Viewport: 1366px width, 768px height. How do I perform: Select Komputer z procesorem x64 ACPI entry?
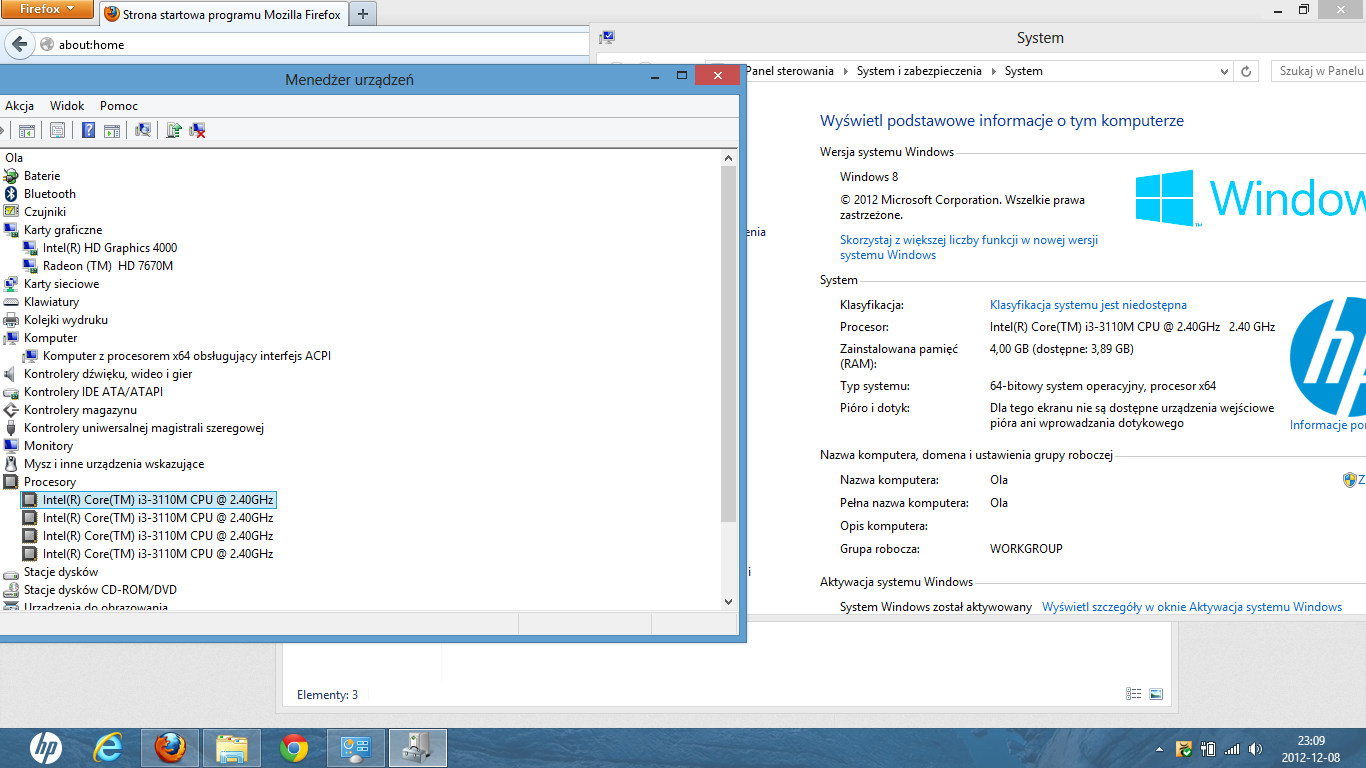(187, 356)
